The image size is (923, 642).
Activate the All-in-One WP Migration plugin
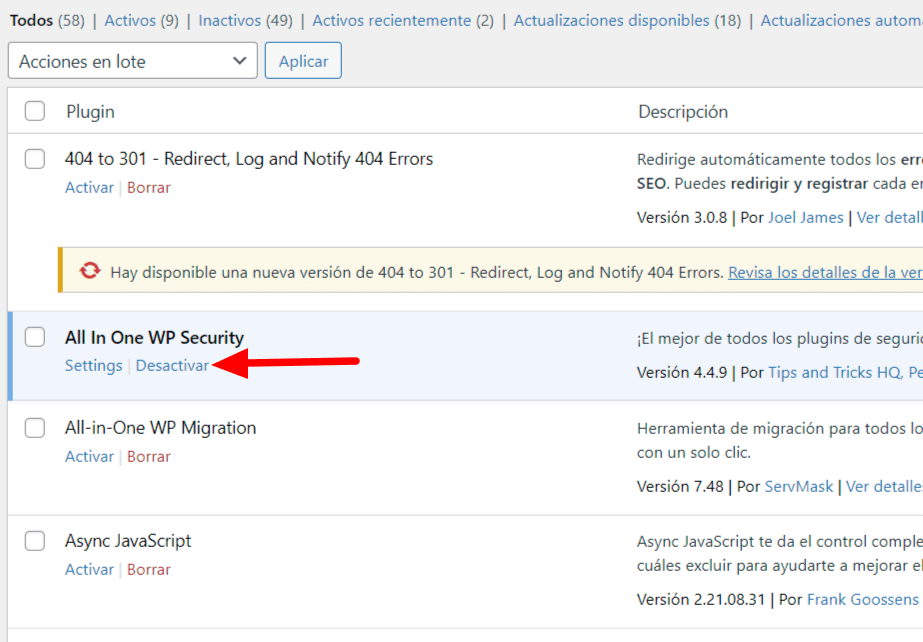tap(89, 457)
